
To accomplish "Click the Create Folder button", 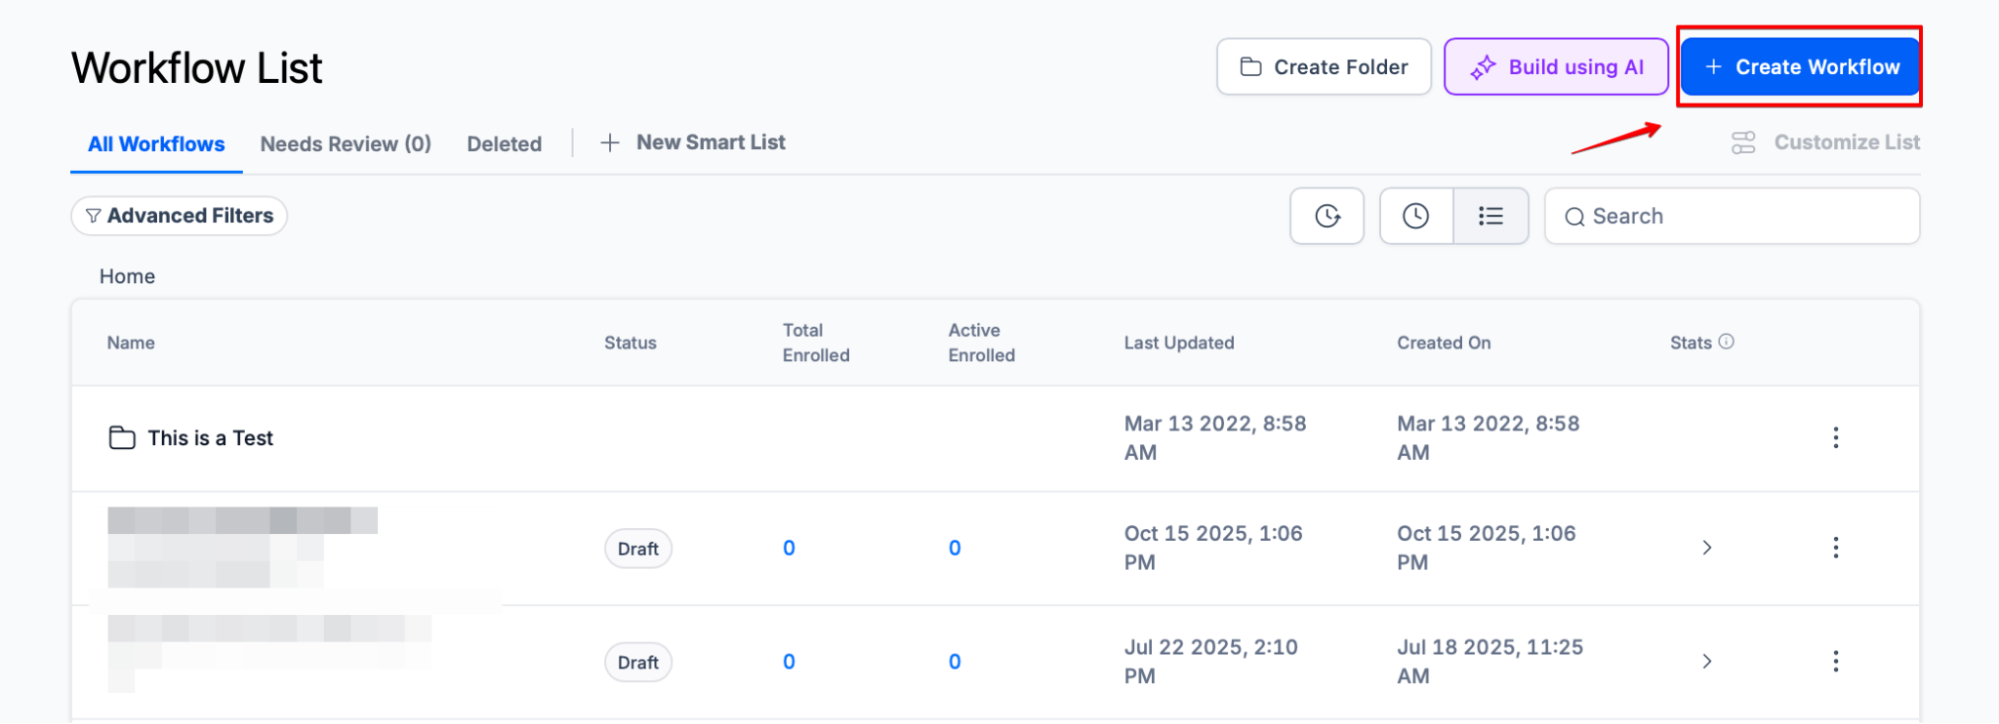I will tap(1323, 67).
